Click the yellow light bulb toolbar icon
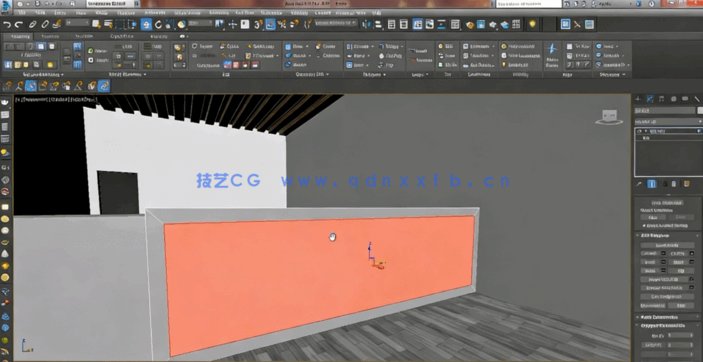The height and width of the screenshot is (362, 703). tap(532, 24)
